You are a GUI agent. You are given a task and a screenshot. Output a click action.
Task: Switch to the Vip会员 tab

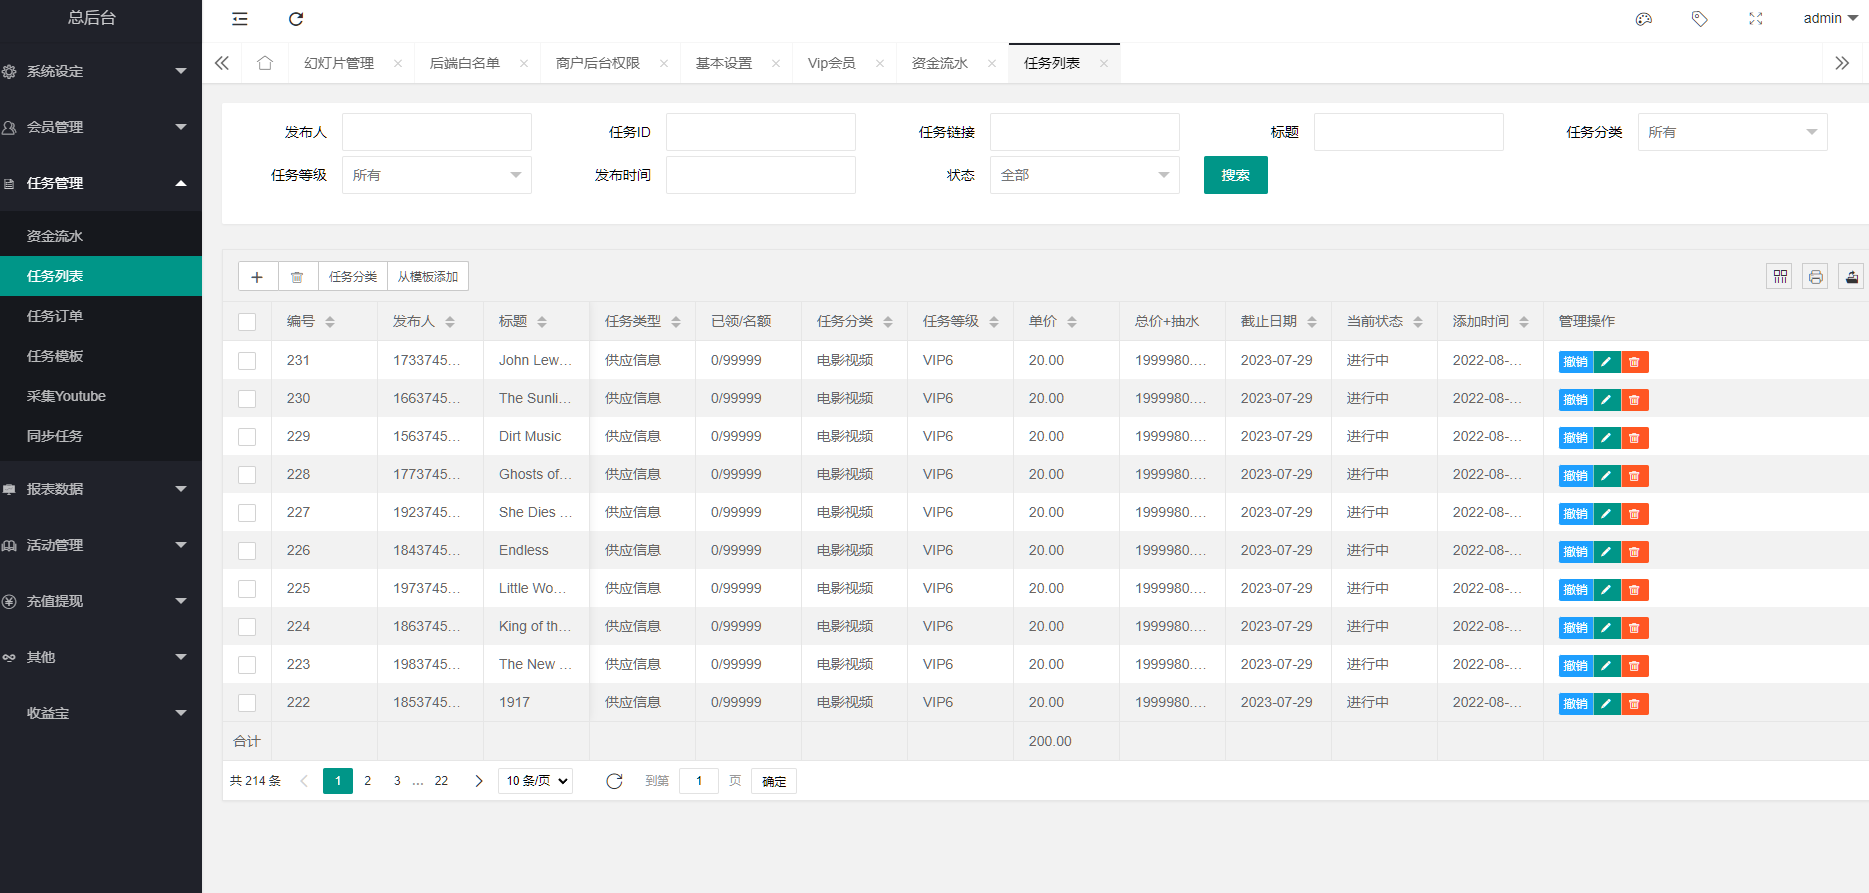(x=831, y=63)
